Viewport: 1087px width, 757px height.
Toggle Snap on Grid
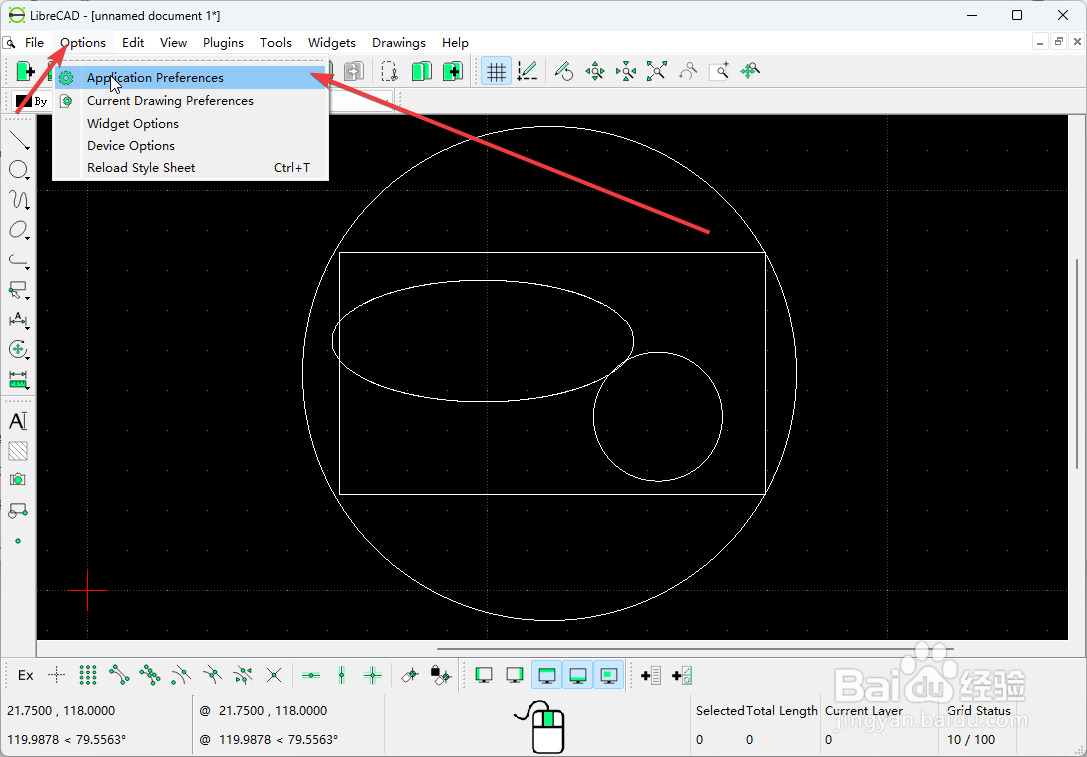click(x=88, y=675)
